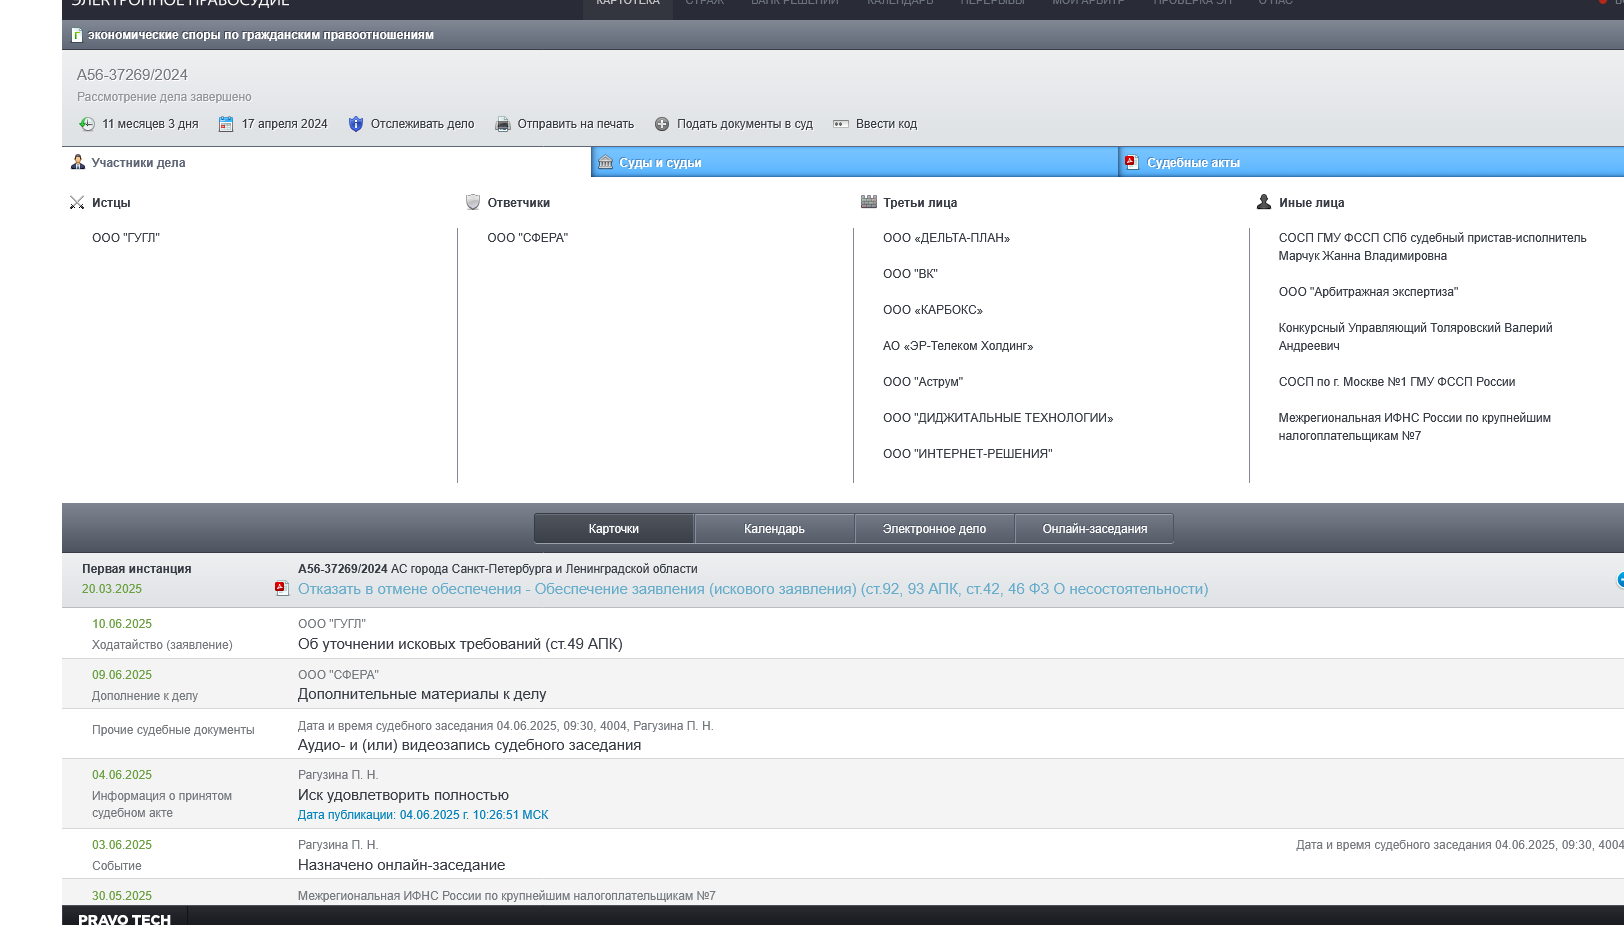The image size is (1624, 925).
Task: Click Аудио- и (или) видеозапись судебного заседания
Action: [x=469, y=745]
